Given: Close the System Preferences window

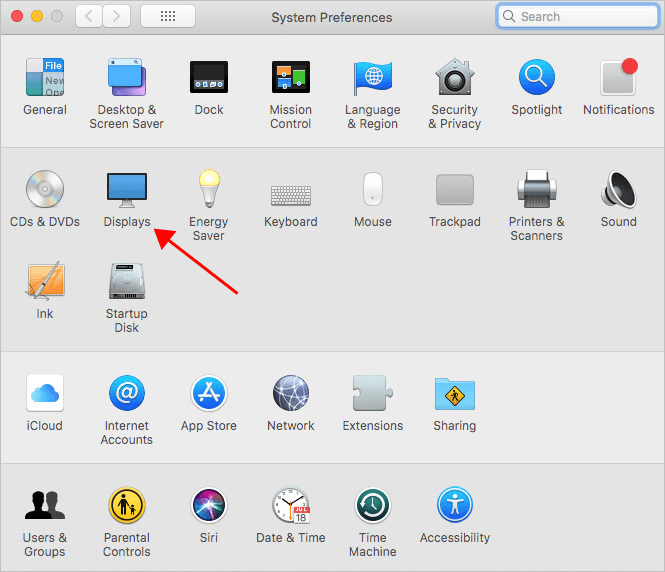Looking at the screenshot, I should coord(17,16).
